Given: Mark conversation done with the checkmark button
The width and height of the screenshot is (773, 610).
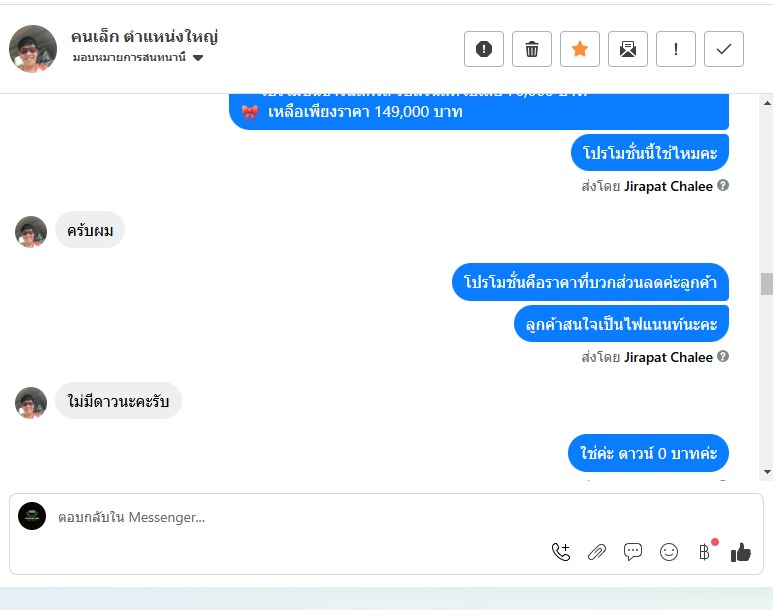Looking at the screenshot, I should click(x=724, y=49).
